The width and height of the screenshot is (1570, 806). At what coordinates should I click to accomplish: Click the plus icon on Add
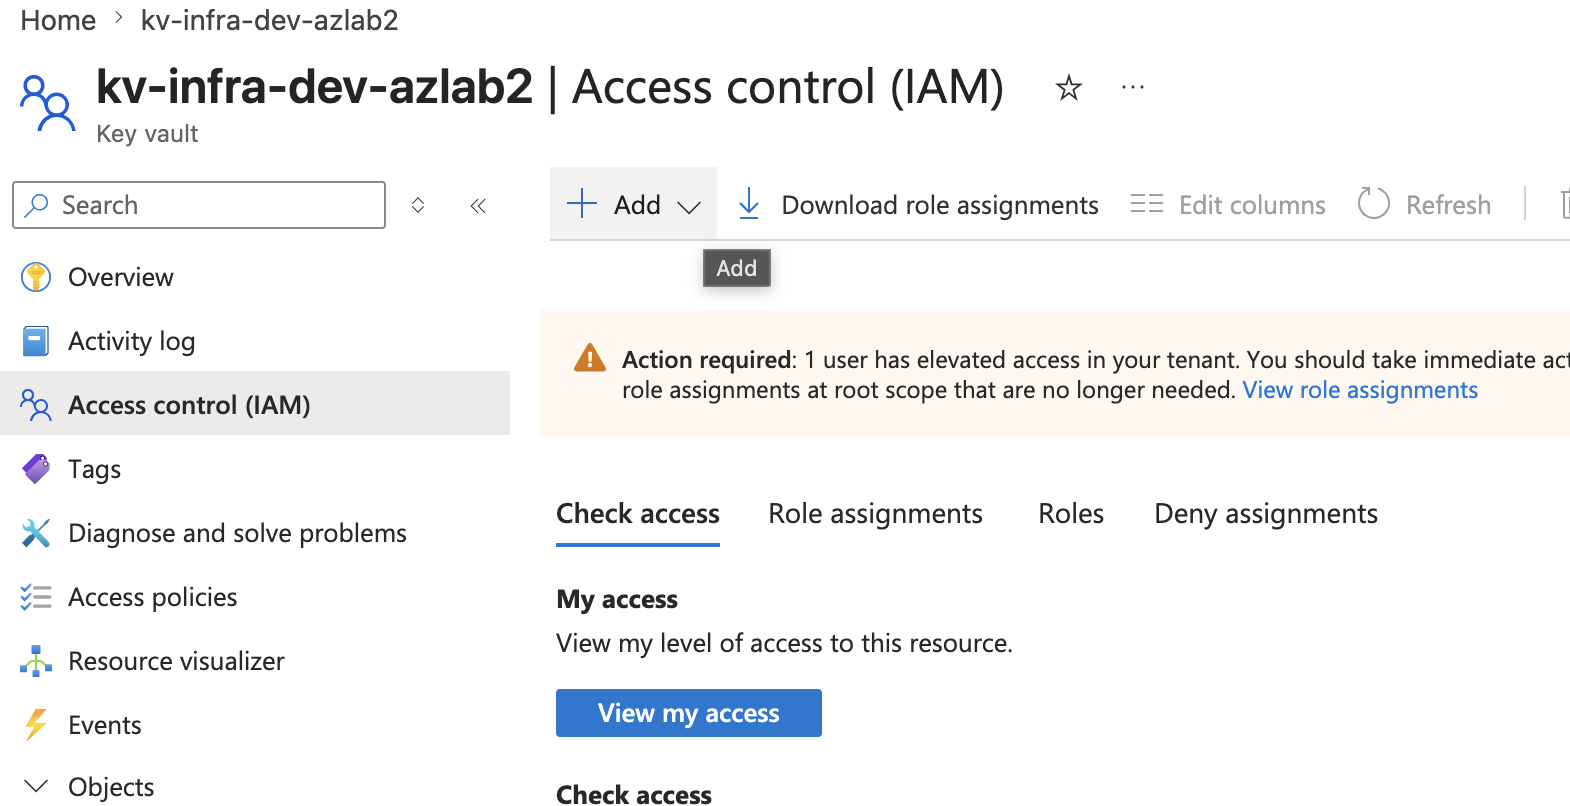point(582,204)
